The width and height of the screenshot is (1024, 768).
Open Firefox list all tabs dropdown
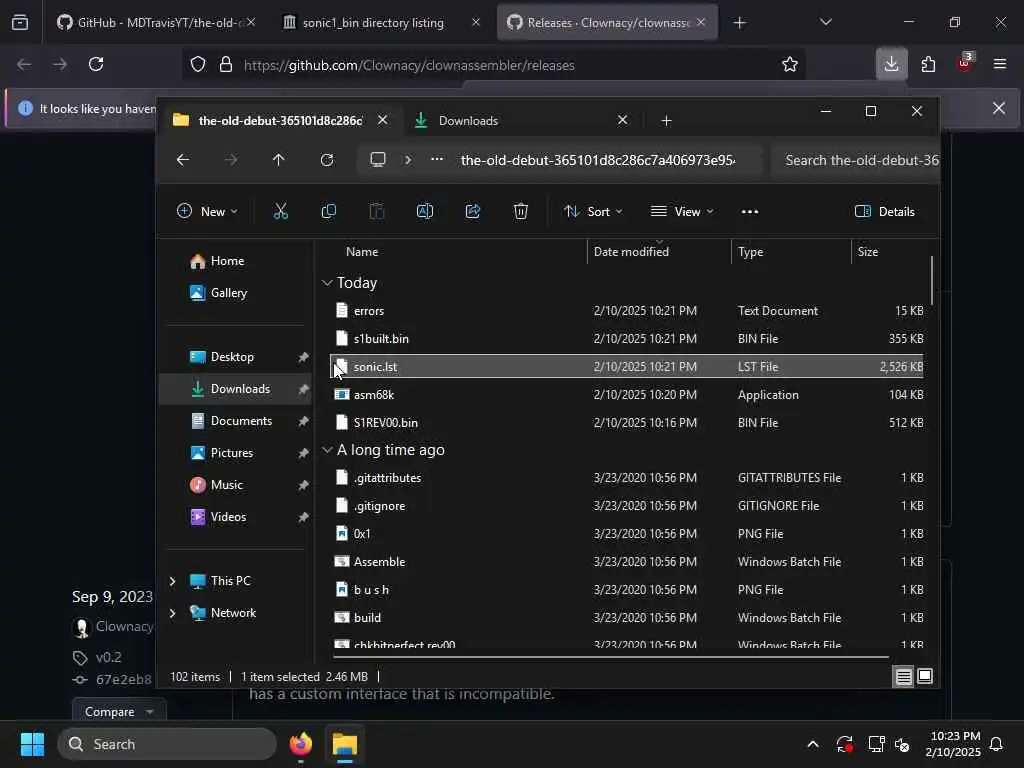(826, 22)
